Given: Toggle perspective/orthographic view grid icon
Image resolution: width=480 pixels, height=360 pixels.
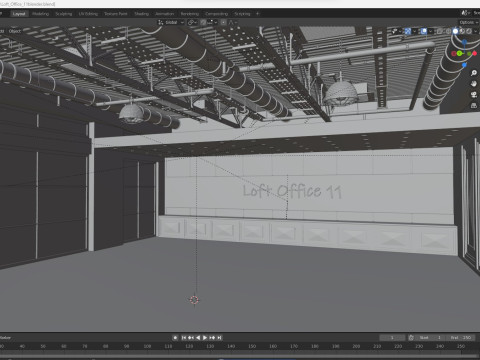Looking at the screenshot, I should coord(473,106).
